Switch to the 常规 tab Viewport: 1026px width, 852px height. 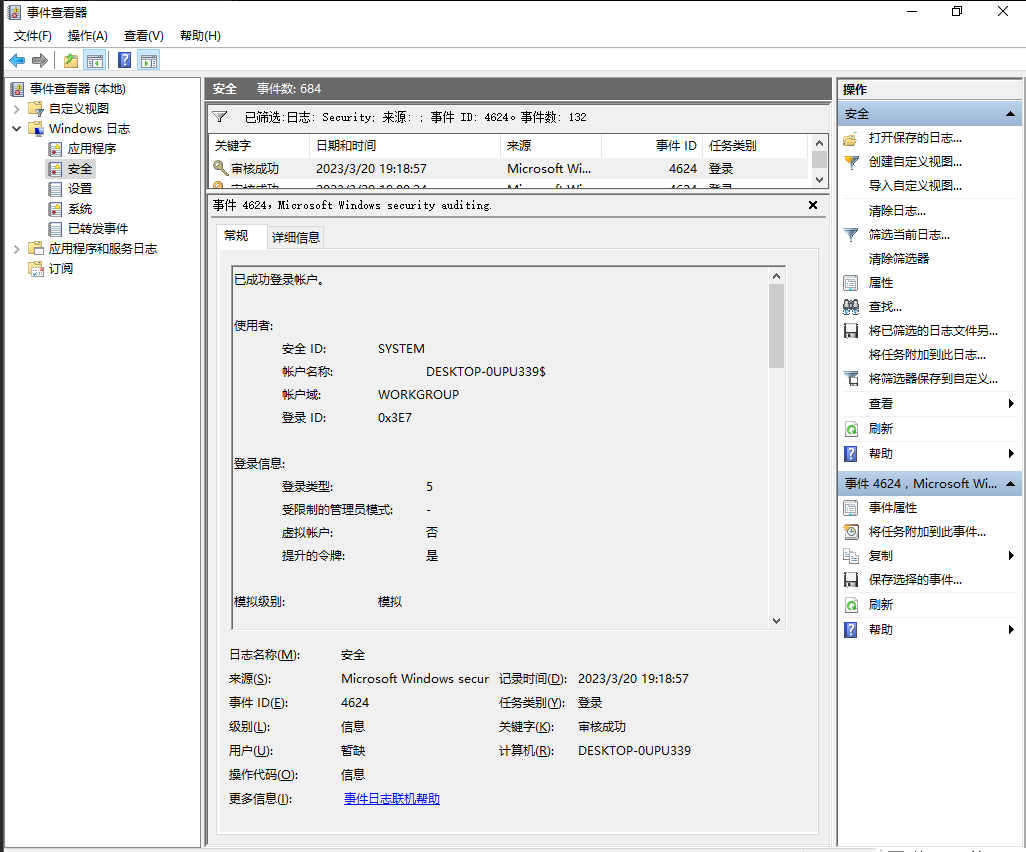(x=236, y=236)
